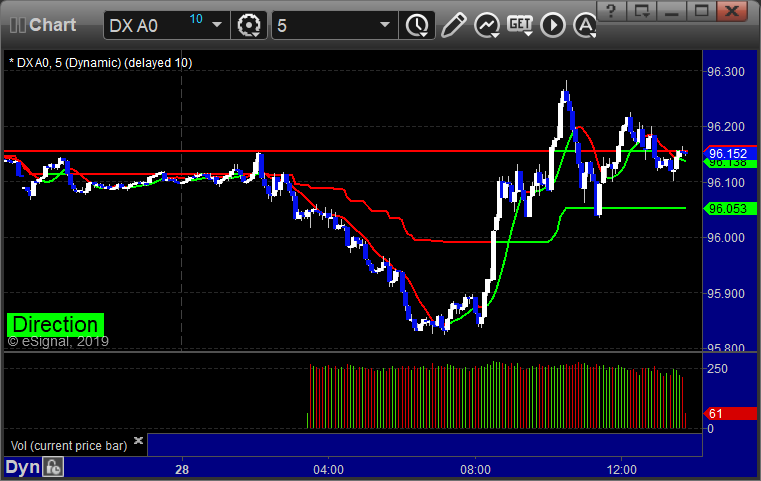Click the pop-out window icon
This screenshot has height=481, width=761.
coord(642,11)
